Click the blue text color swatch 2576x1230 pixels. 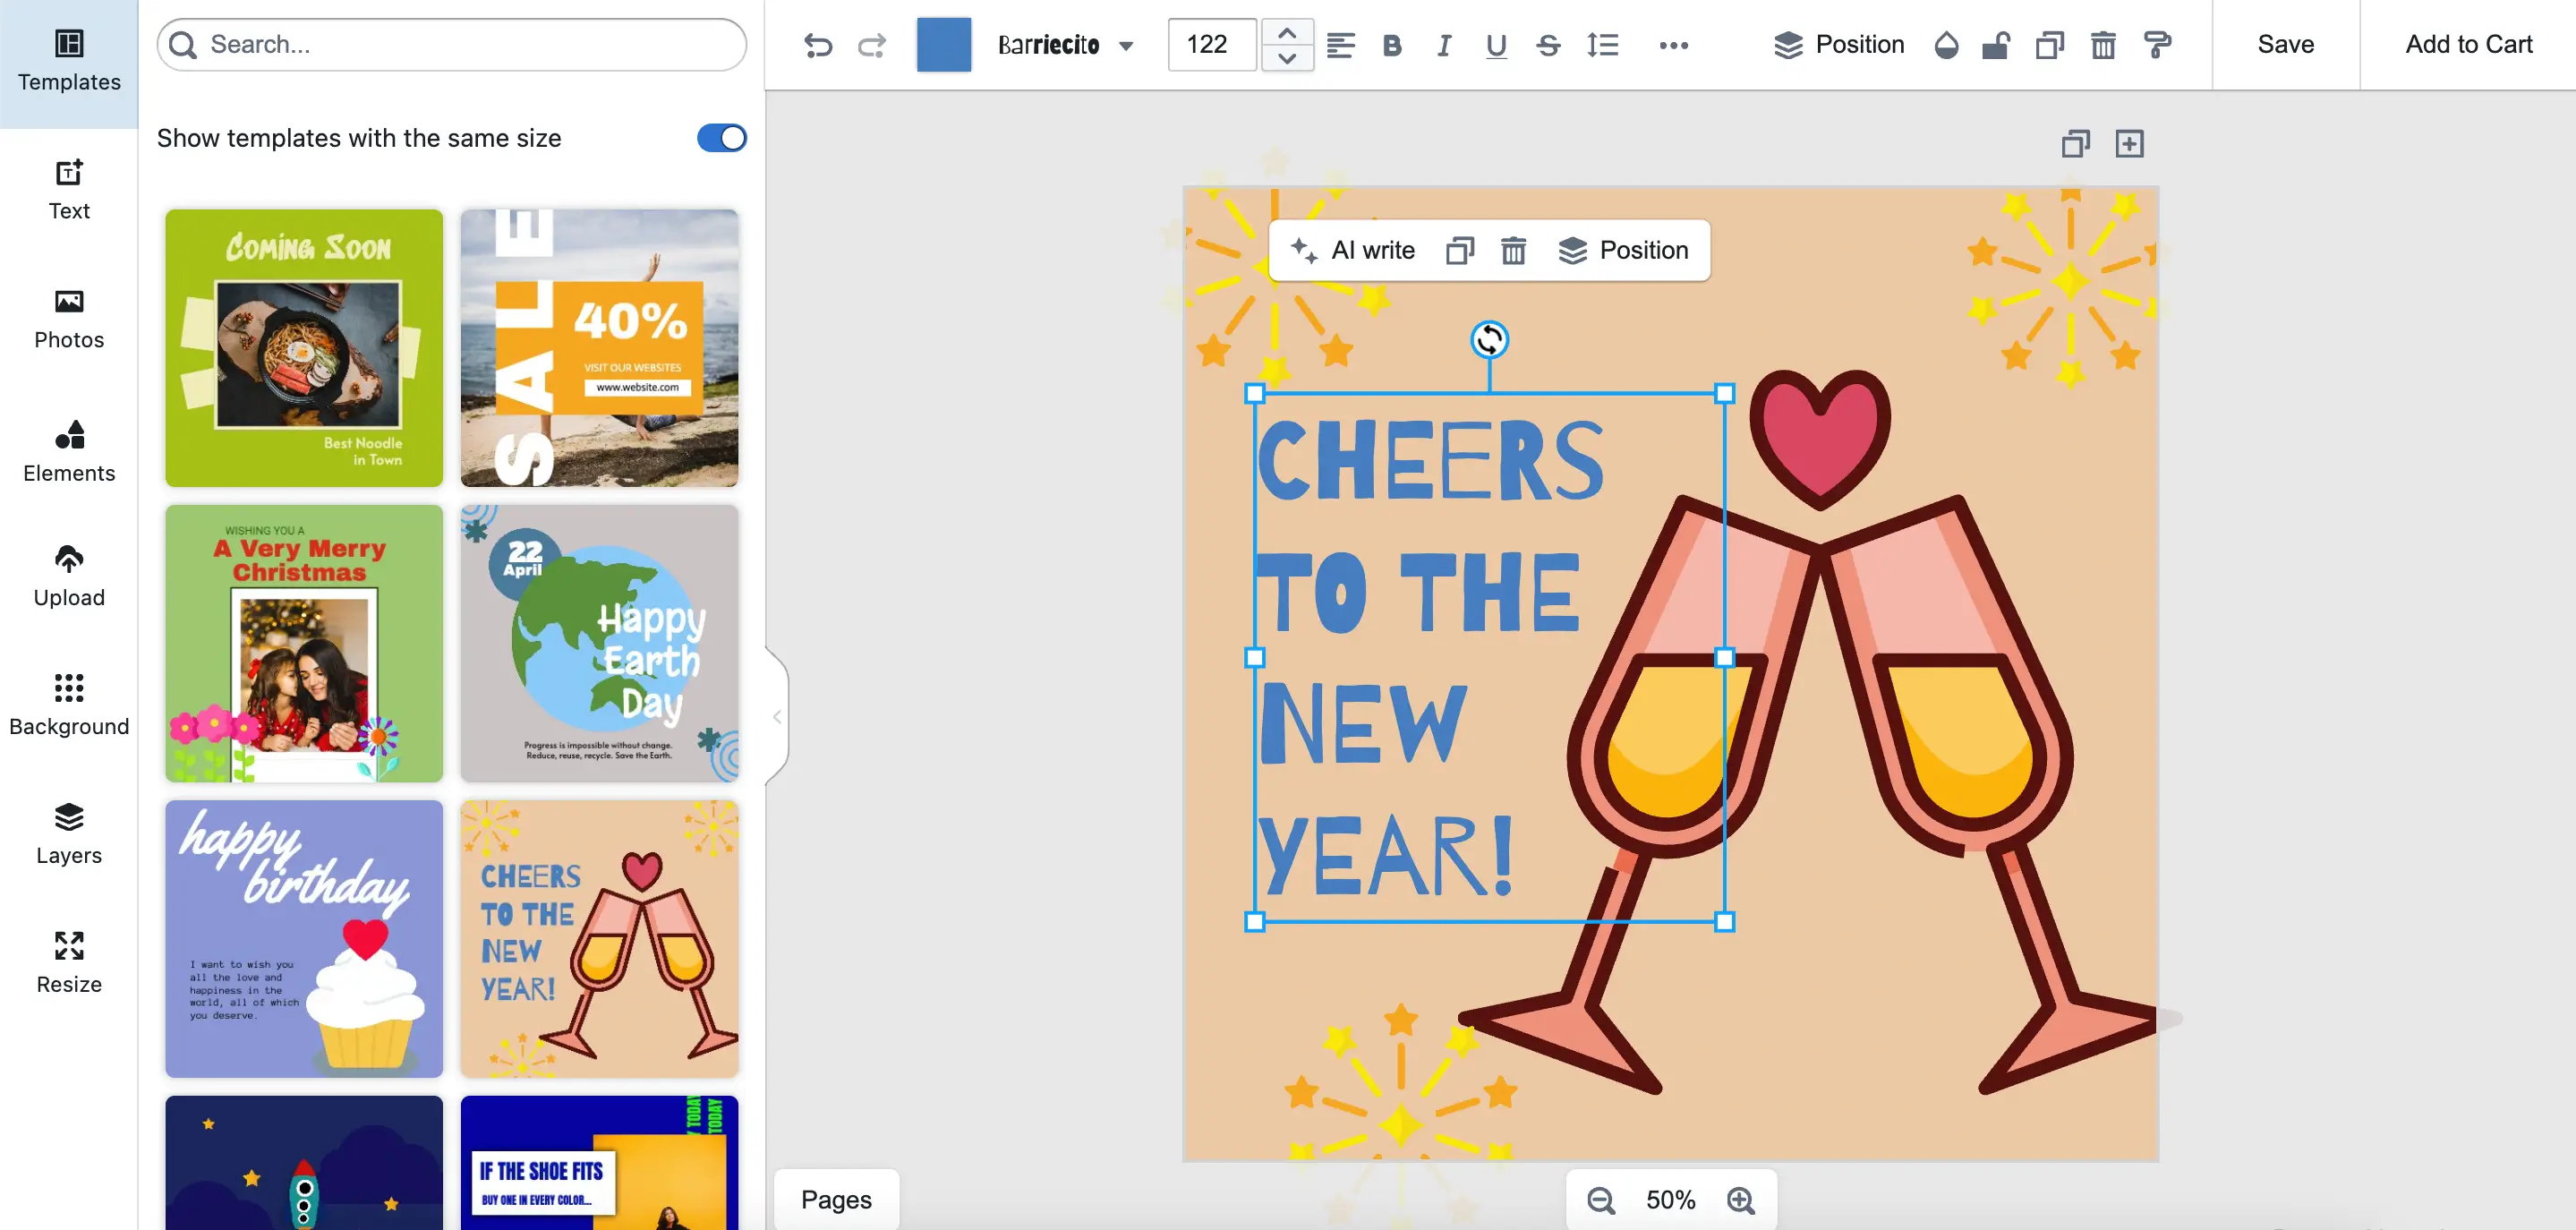[x=943, y=45]
